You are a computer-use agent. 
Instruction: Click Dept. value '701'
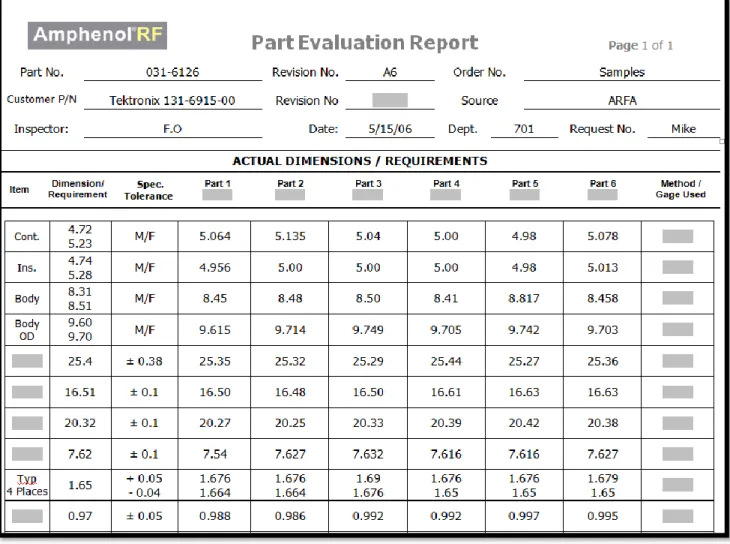pos(524,129)
